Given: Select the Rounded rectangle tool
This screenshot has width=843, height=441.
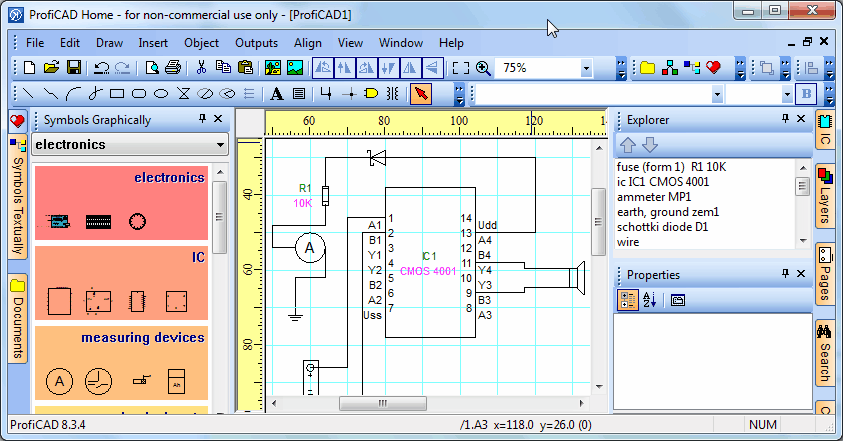Looking at the screenshot, I should pyautogui.click(x=139, y=94).
